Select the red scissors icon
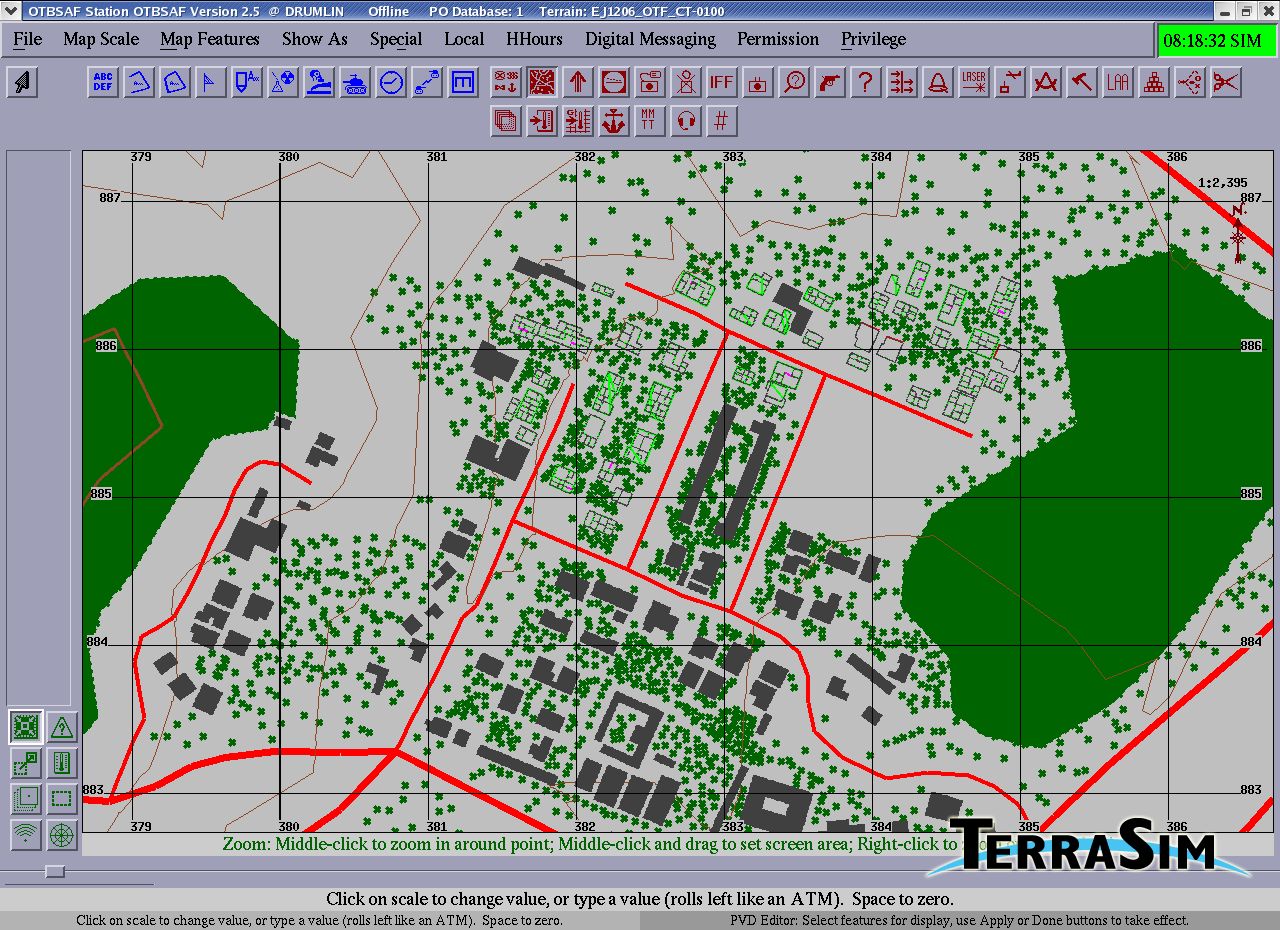 (1226, 82)
